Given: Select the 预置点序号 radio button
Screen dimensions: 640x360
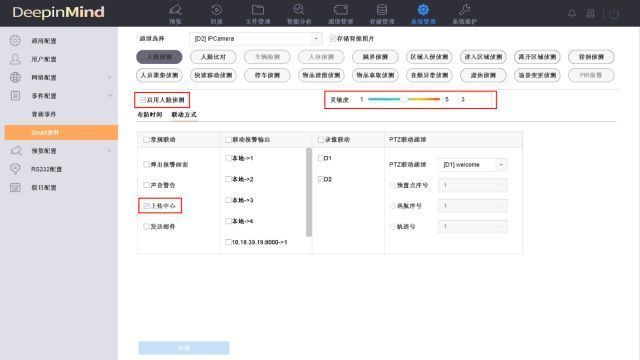Looking at the screenshot, I should pos(393,185).
